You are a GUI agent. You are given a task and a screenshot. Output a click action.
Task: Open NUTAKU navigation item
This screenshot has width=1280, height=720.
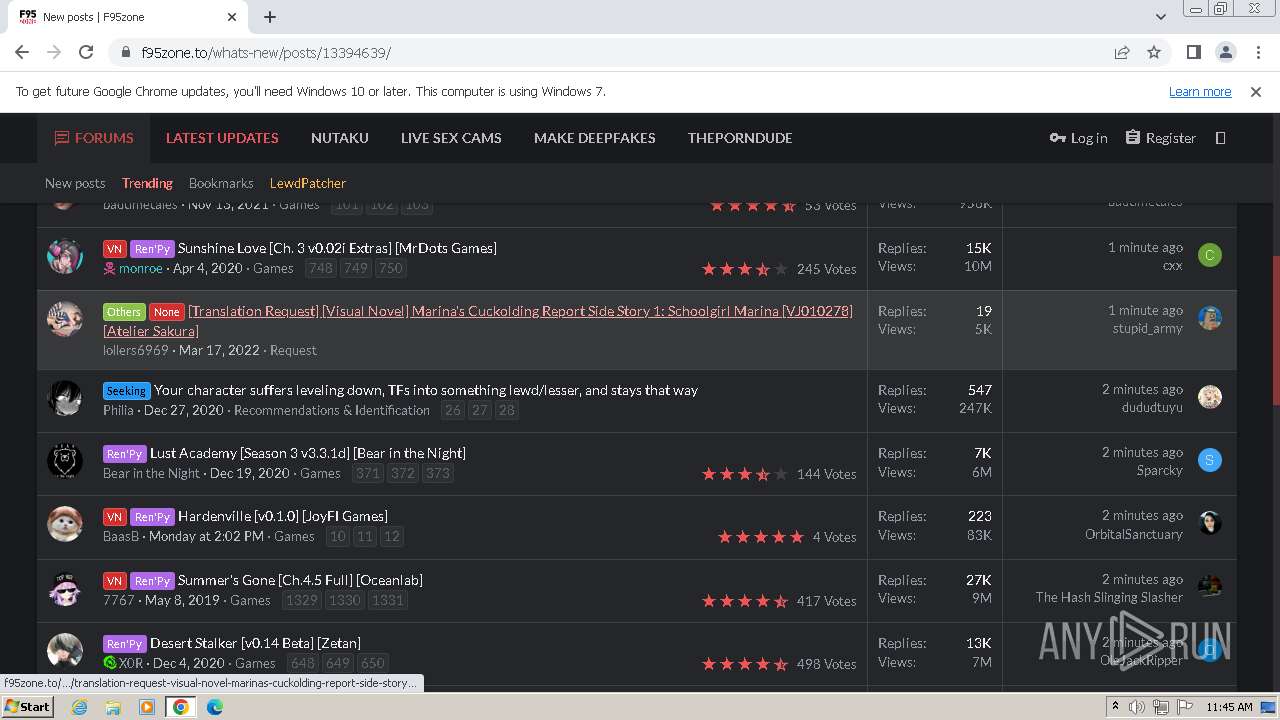point(340,138)
